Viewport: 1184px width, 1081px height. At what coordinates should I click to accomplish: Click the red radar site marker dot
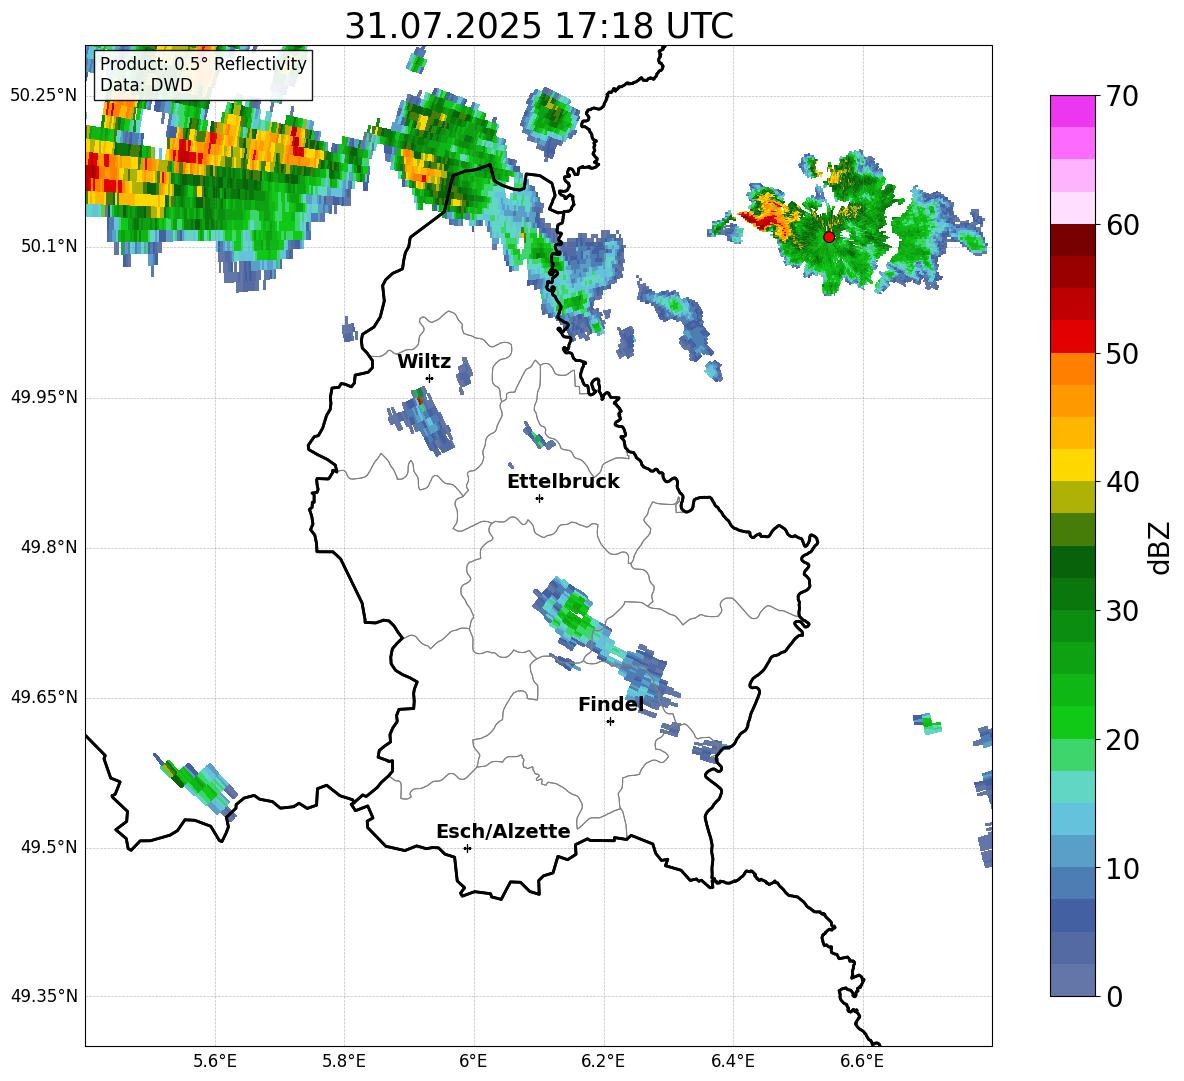[x=828, y=236]
